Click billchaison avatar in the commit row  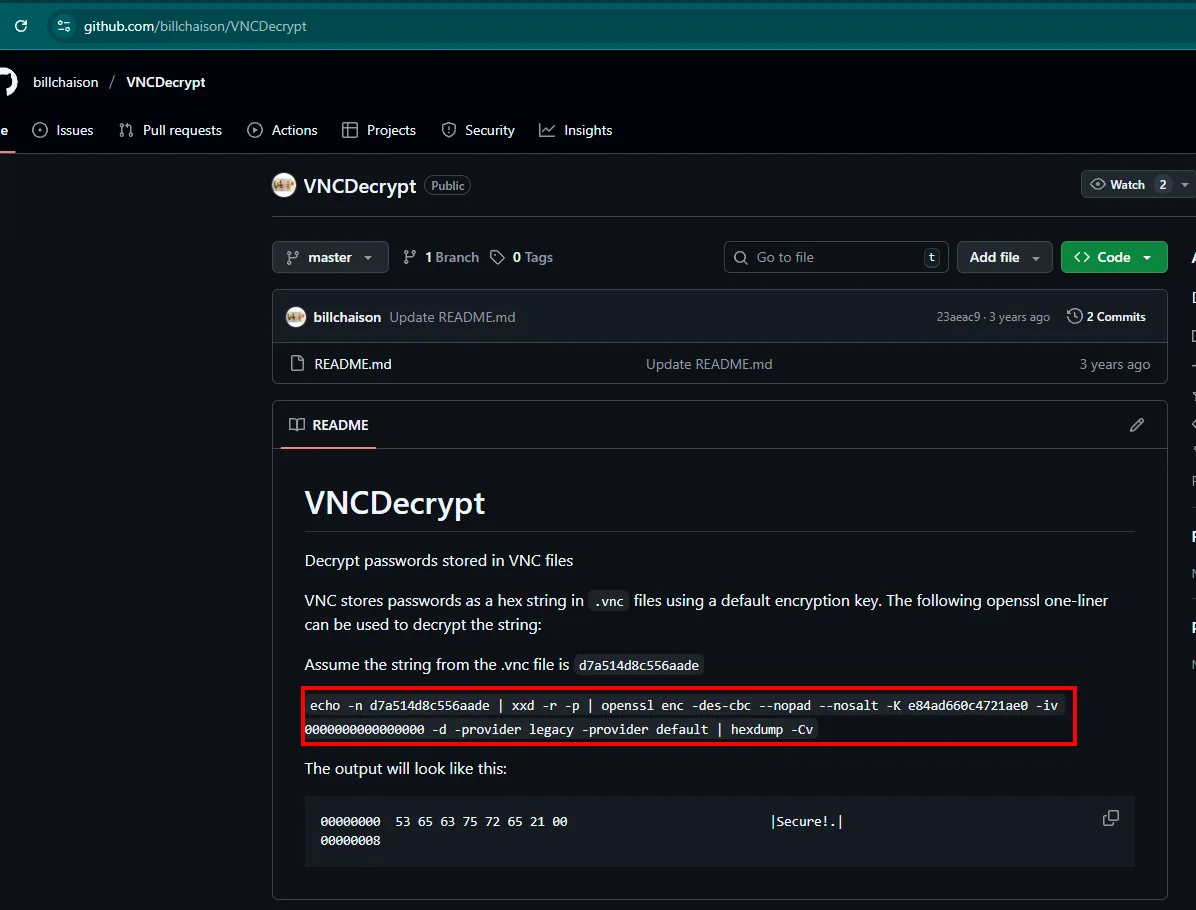point(296,317)
